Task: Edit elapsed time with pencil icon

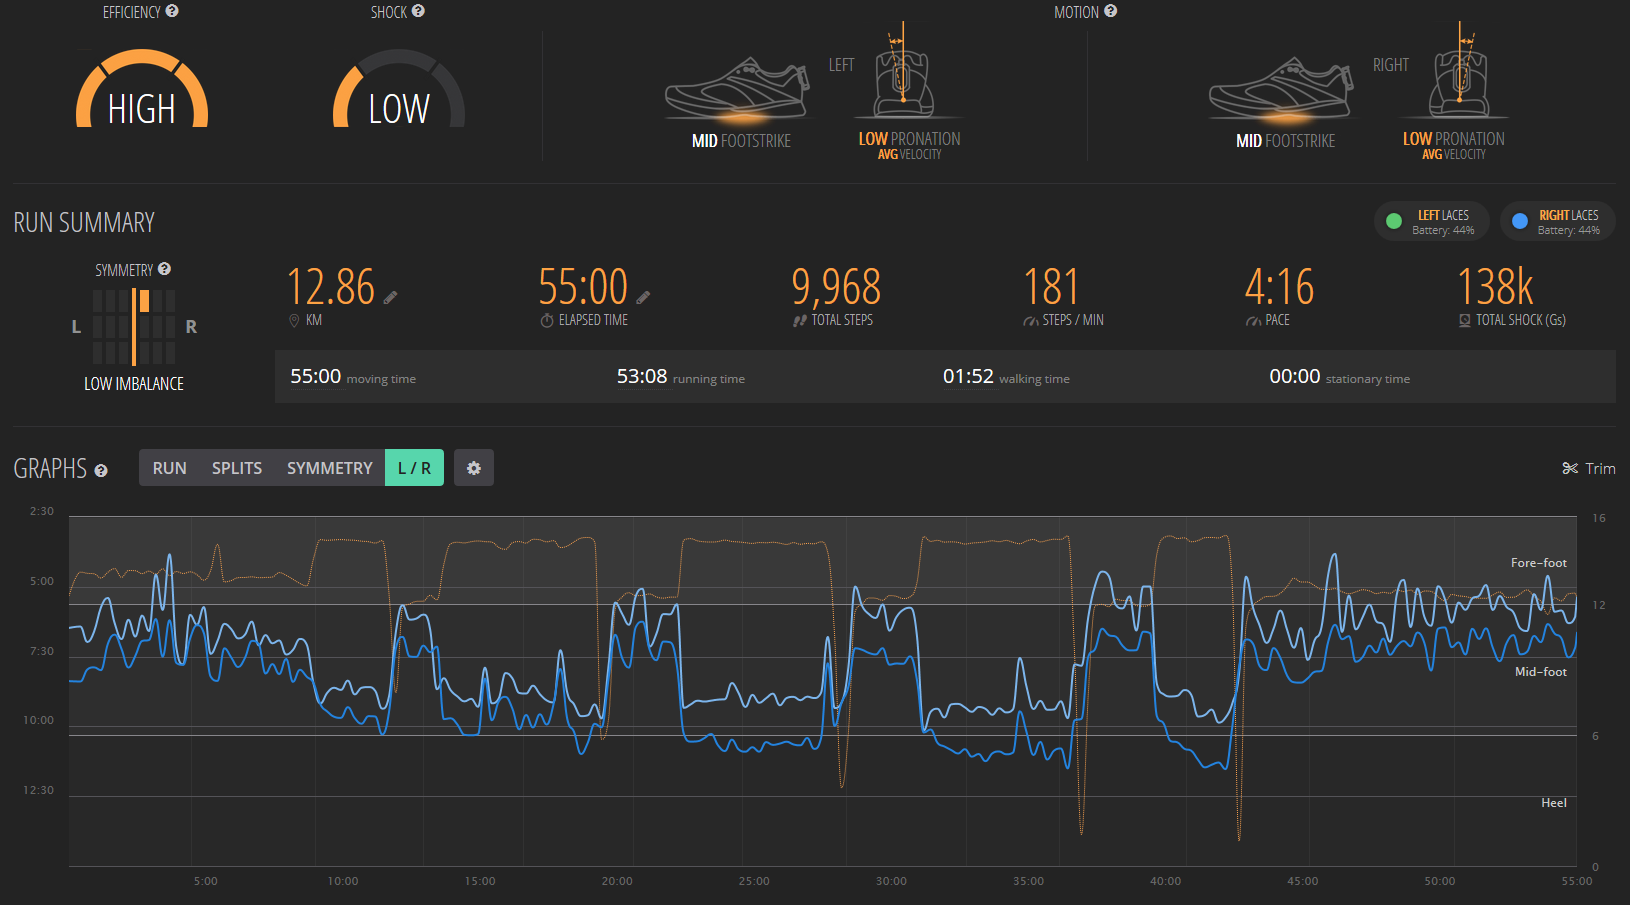Action: pyautogui.click(x=643, y=297)
